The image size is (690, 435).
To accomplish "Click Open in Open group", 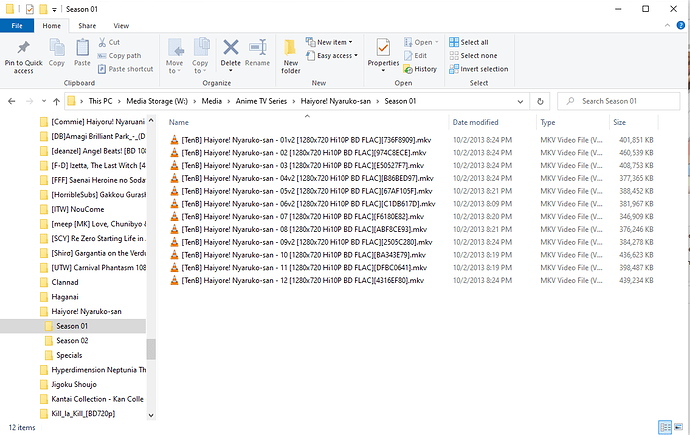I will point(422,42).
